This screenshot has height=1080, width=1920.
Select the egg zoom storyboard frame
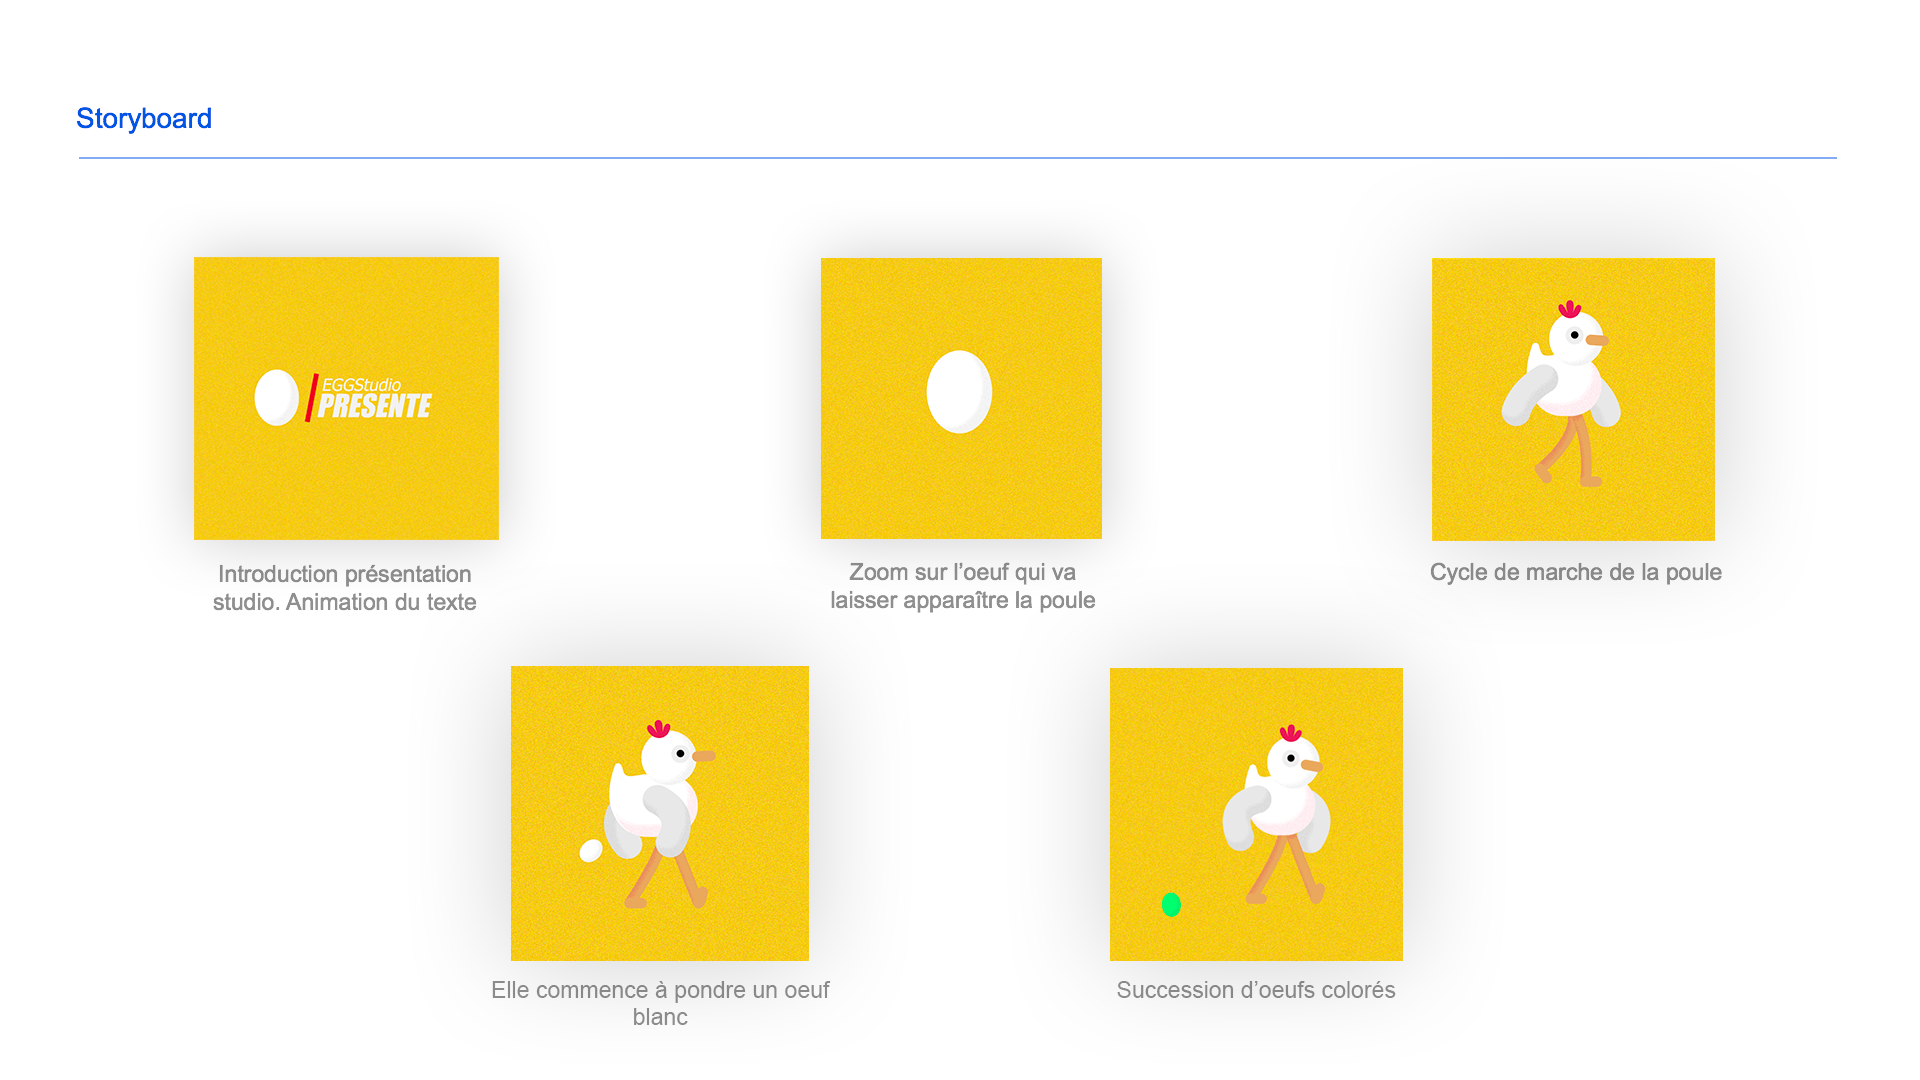(x=961, y=398)
